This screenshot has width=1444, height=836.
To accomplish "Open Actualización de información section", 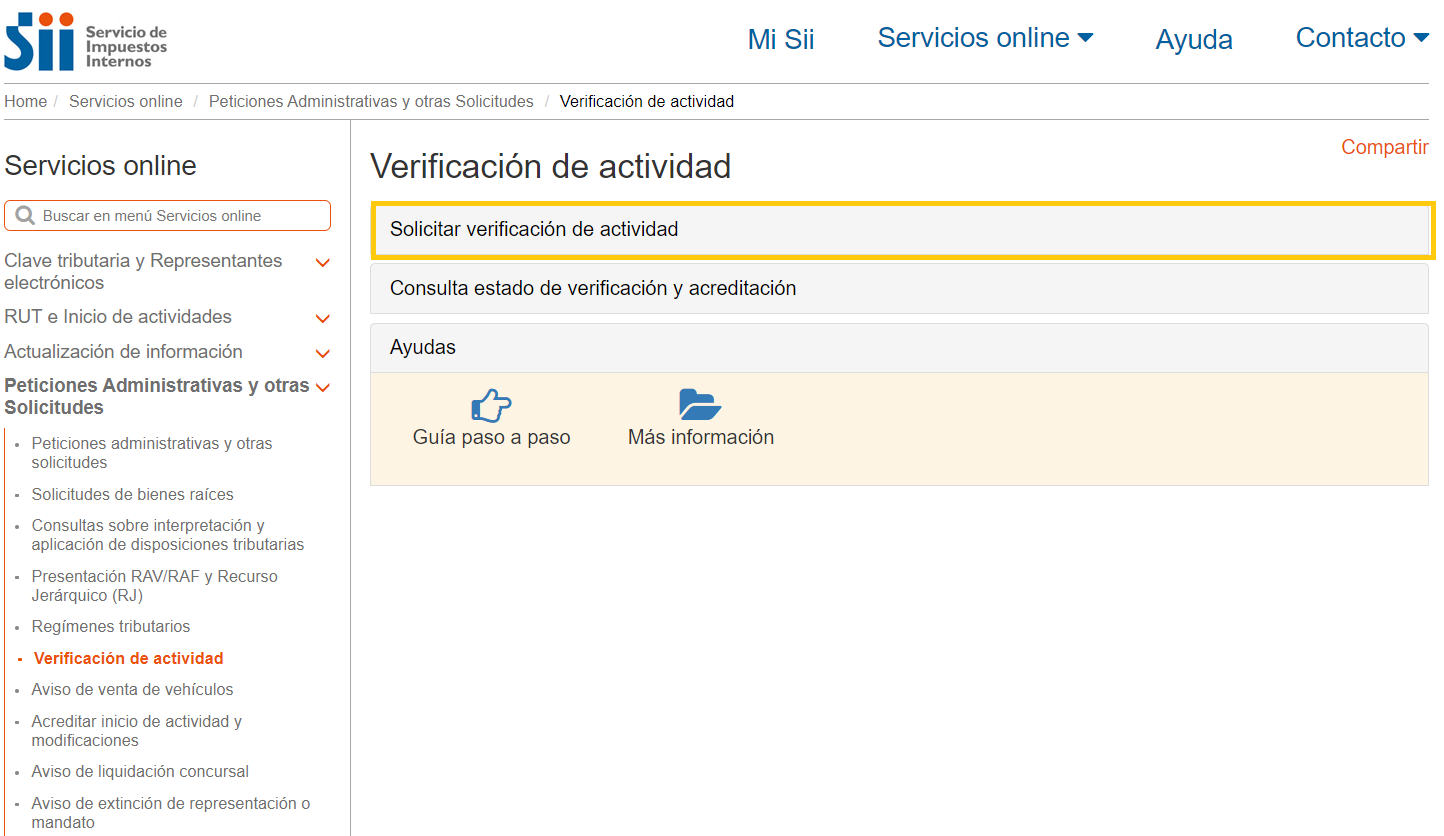I will point(123,351).
